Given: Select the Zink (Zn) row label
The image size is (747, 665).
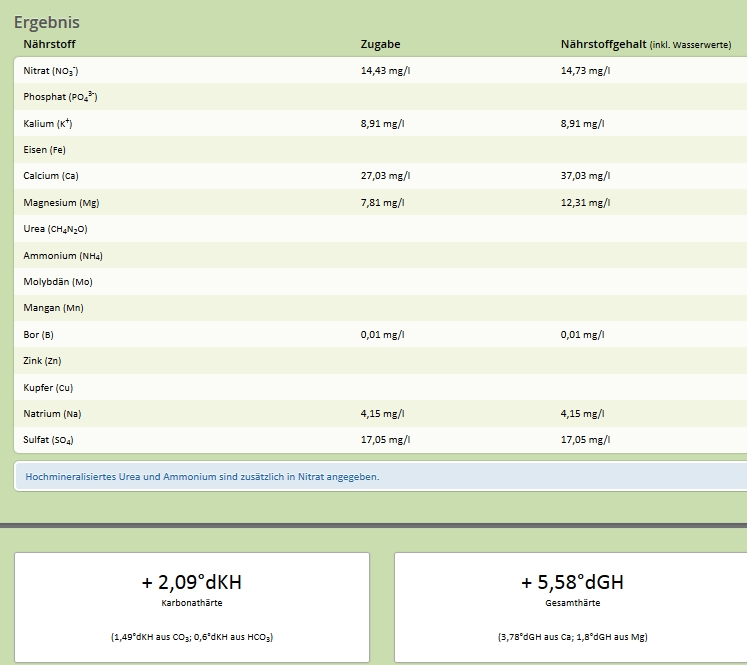Looking at the screenshot, I should tap(42, 361).
